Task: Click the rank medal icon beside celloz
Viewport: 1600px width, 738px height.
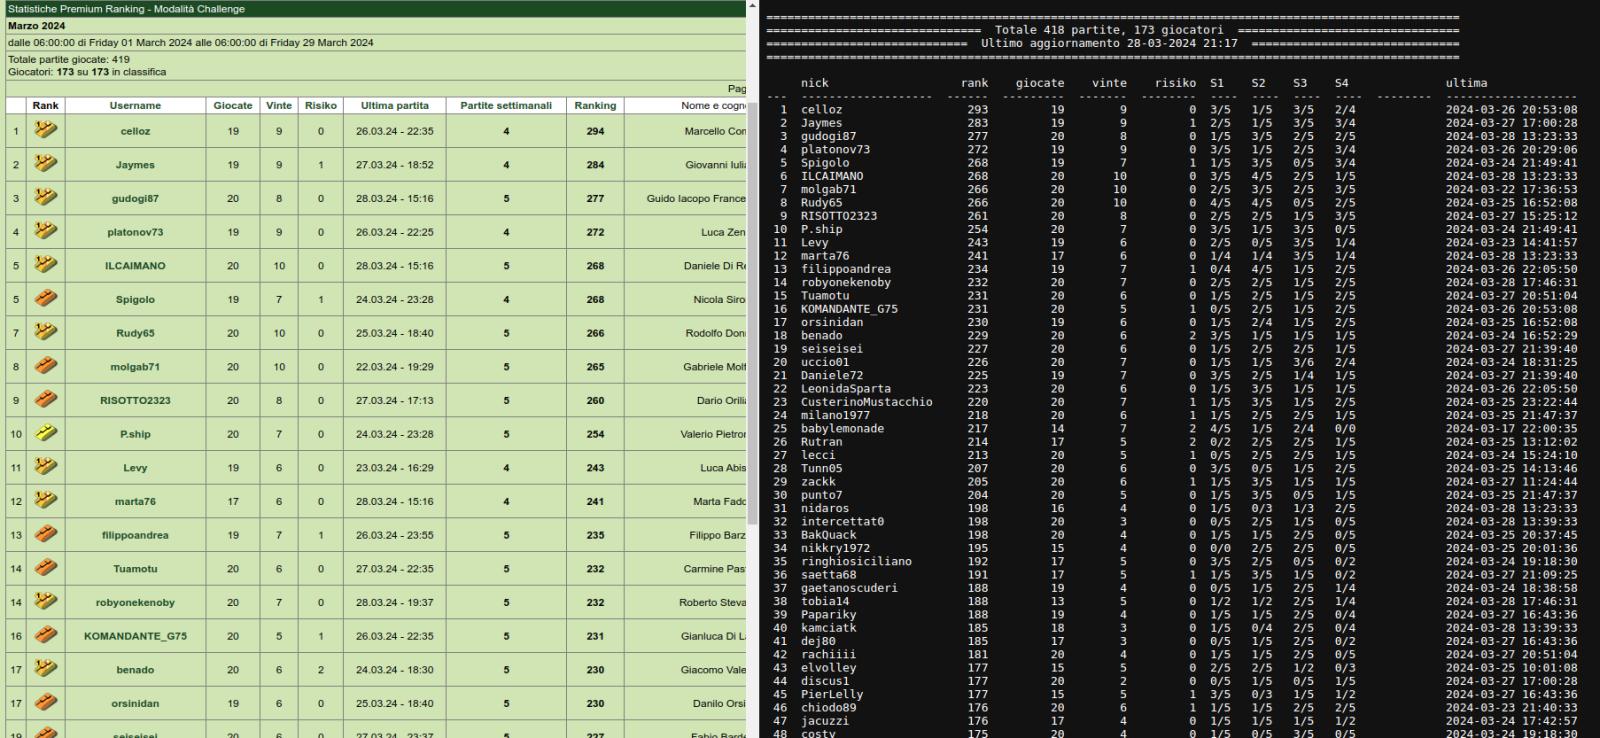Action: tap(45, 130)
